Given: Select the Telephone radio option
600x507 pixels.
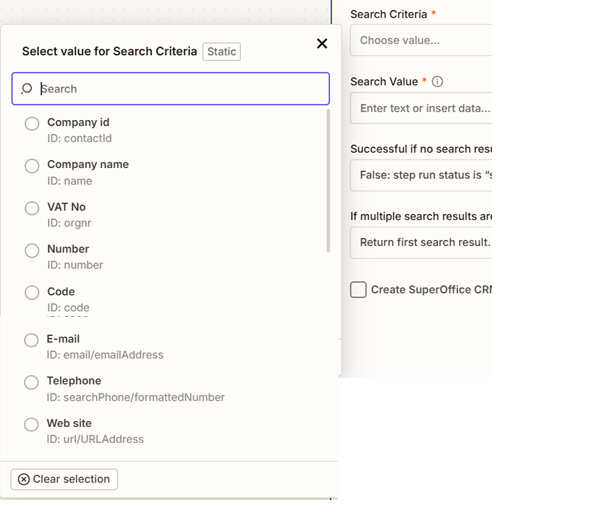Looking at the screenshot, I should point(31,382).
